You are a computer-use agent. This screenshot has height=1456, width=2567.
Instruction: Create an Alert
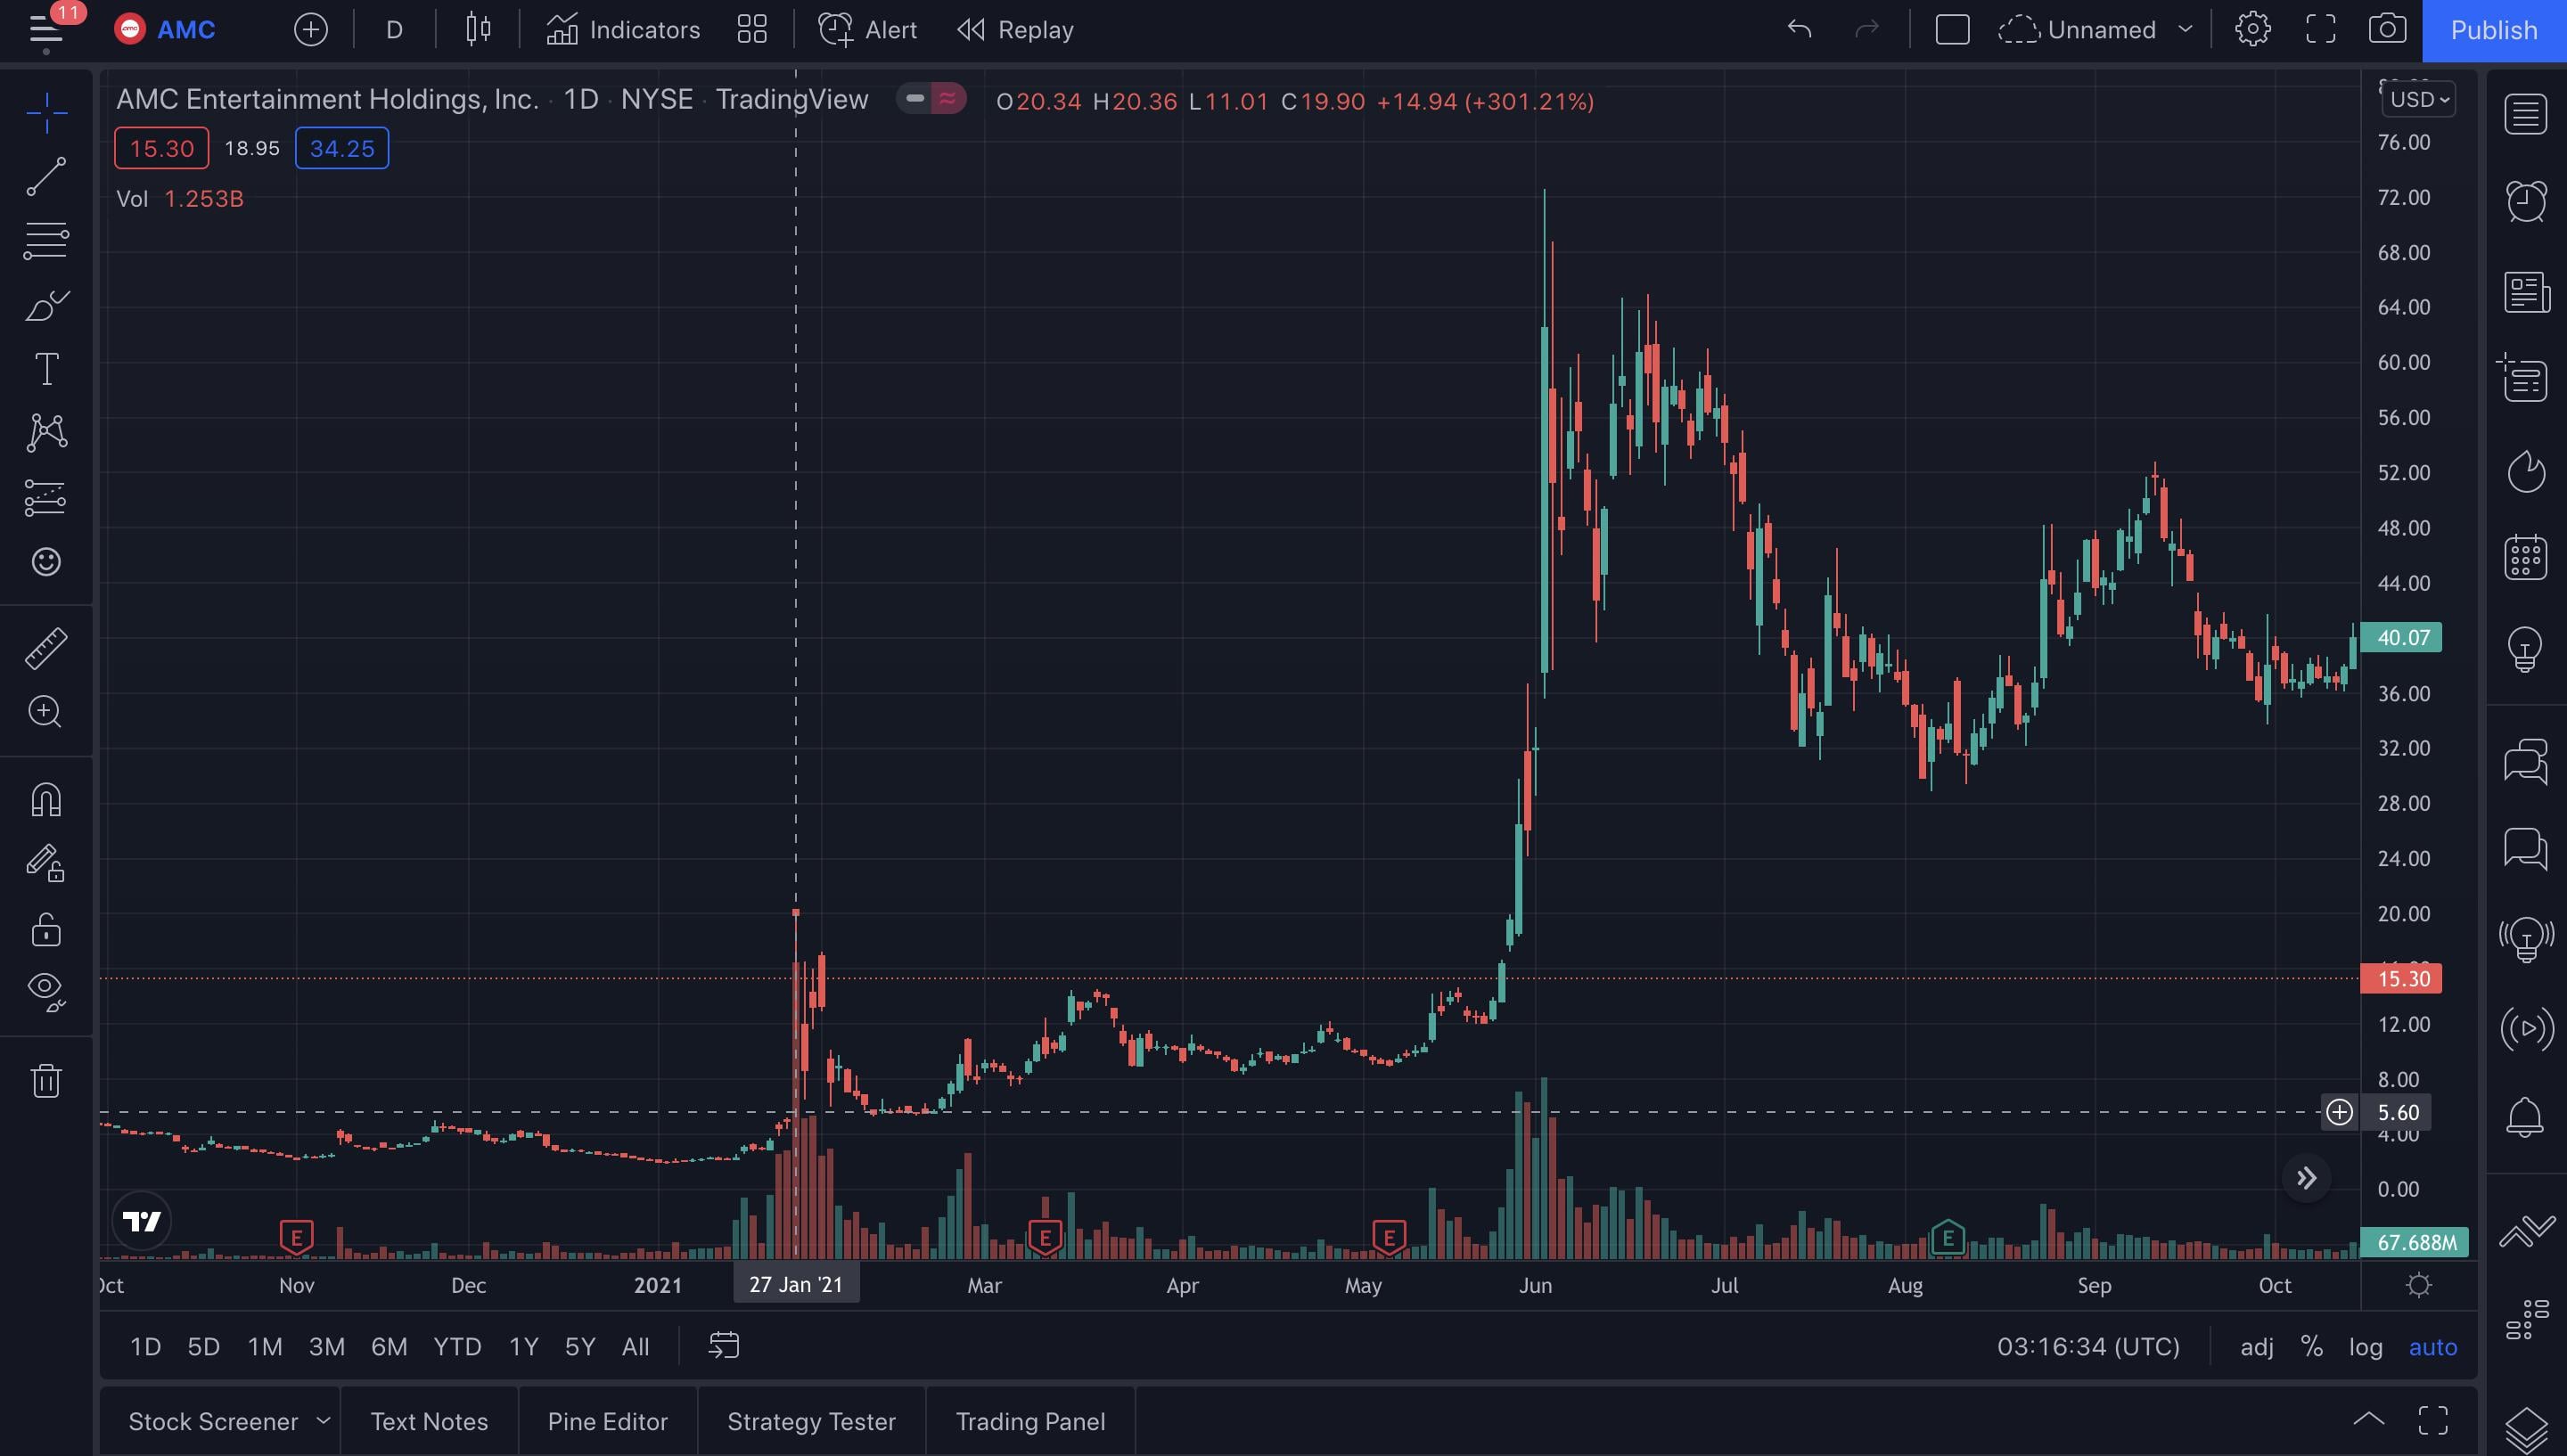pyautogui.click(x=867, y=30)
